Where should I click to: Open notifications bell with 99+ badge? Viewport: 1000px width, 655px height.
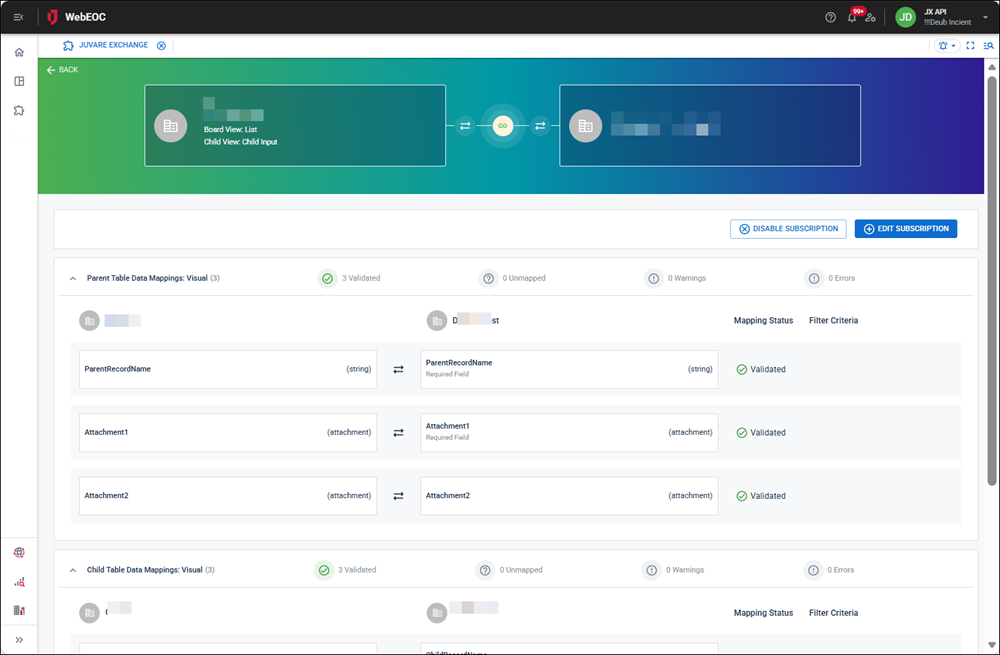(x=853, y=17)
